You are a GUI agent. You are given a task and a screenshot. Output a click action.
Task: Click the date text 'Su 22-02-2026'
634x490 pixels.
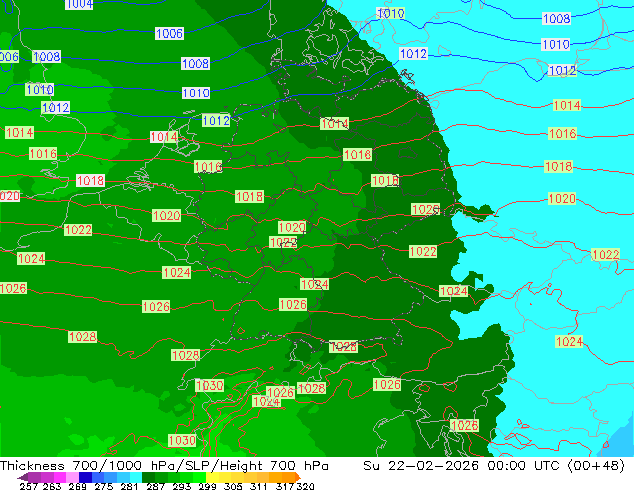pyautogui.click(x=421, y=466)
